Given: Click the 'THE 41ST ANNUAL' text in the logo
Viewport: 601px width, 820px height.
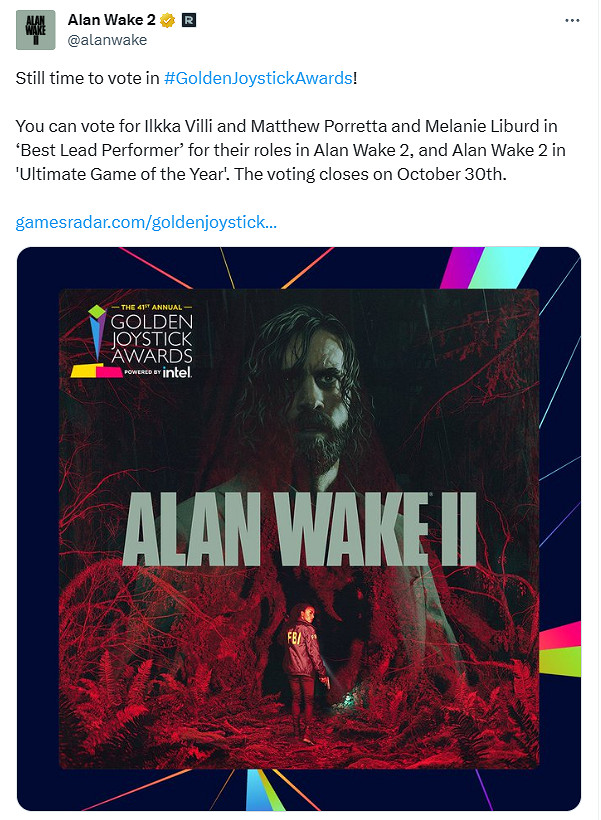Looking at the screenshot, I should tap(152, 307).
